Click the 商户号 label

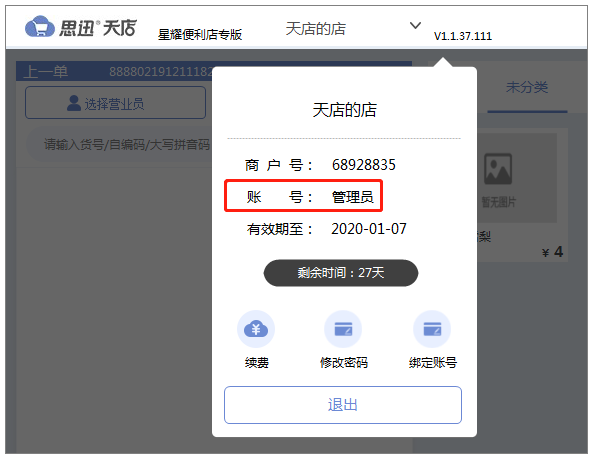[279, 165]
